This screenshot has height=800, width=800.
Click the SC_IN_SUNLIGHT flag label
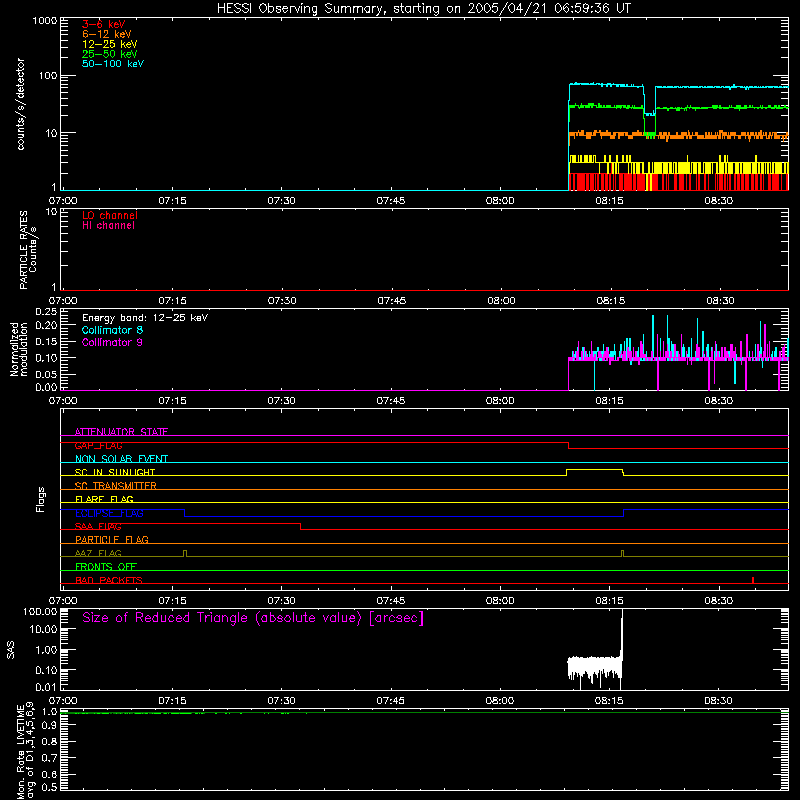tap(115, 472)
